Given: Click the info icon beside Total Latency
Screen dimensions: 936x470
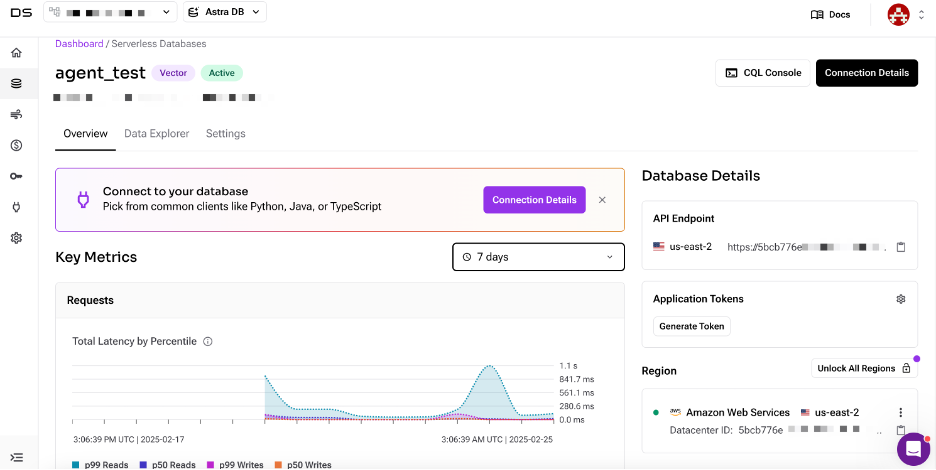Looking at the screenshot, I should coord(208,342).
